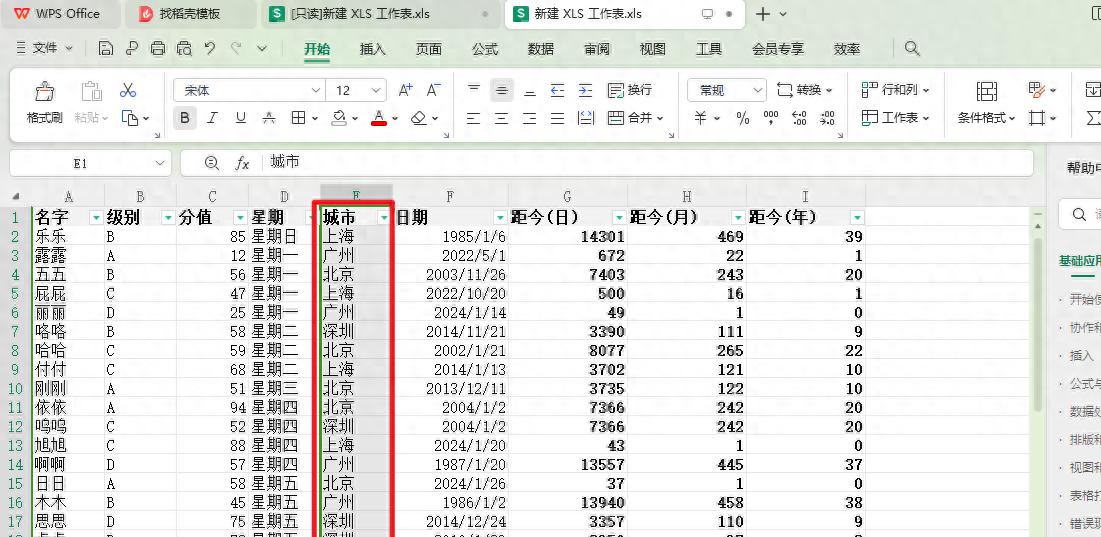
Task: Open Print Preview icon
Action: click(184, 48)
